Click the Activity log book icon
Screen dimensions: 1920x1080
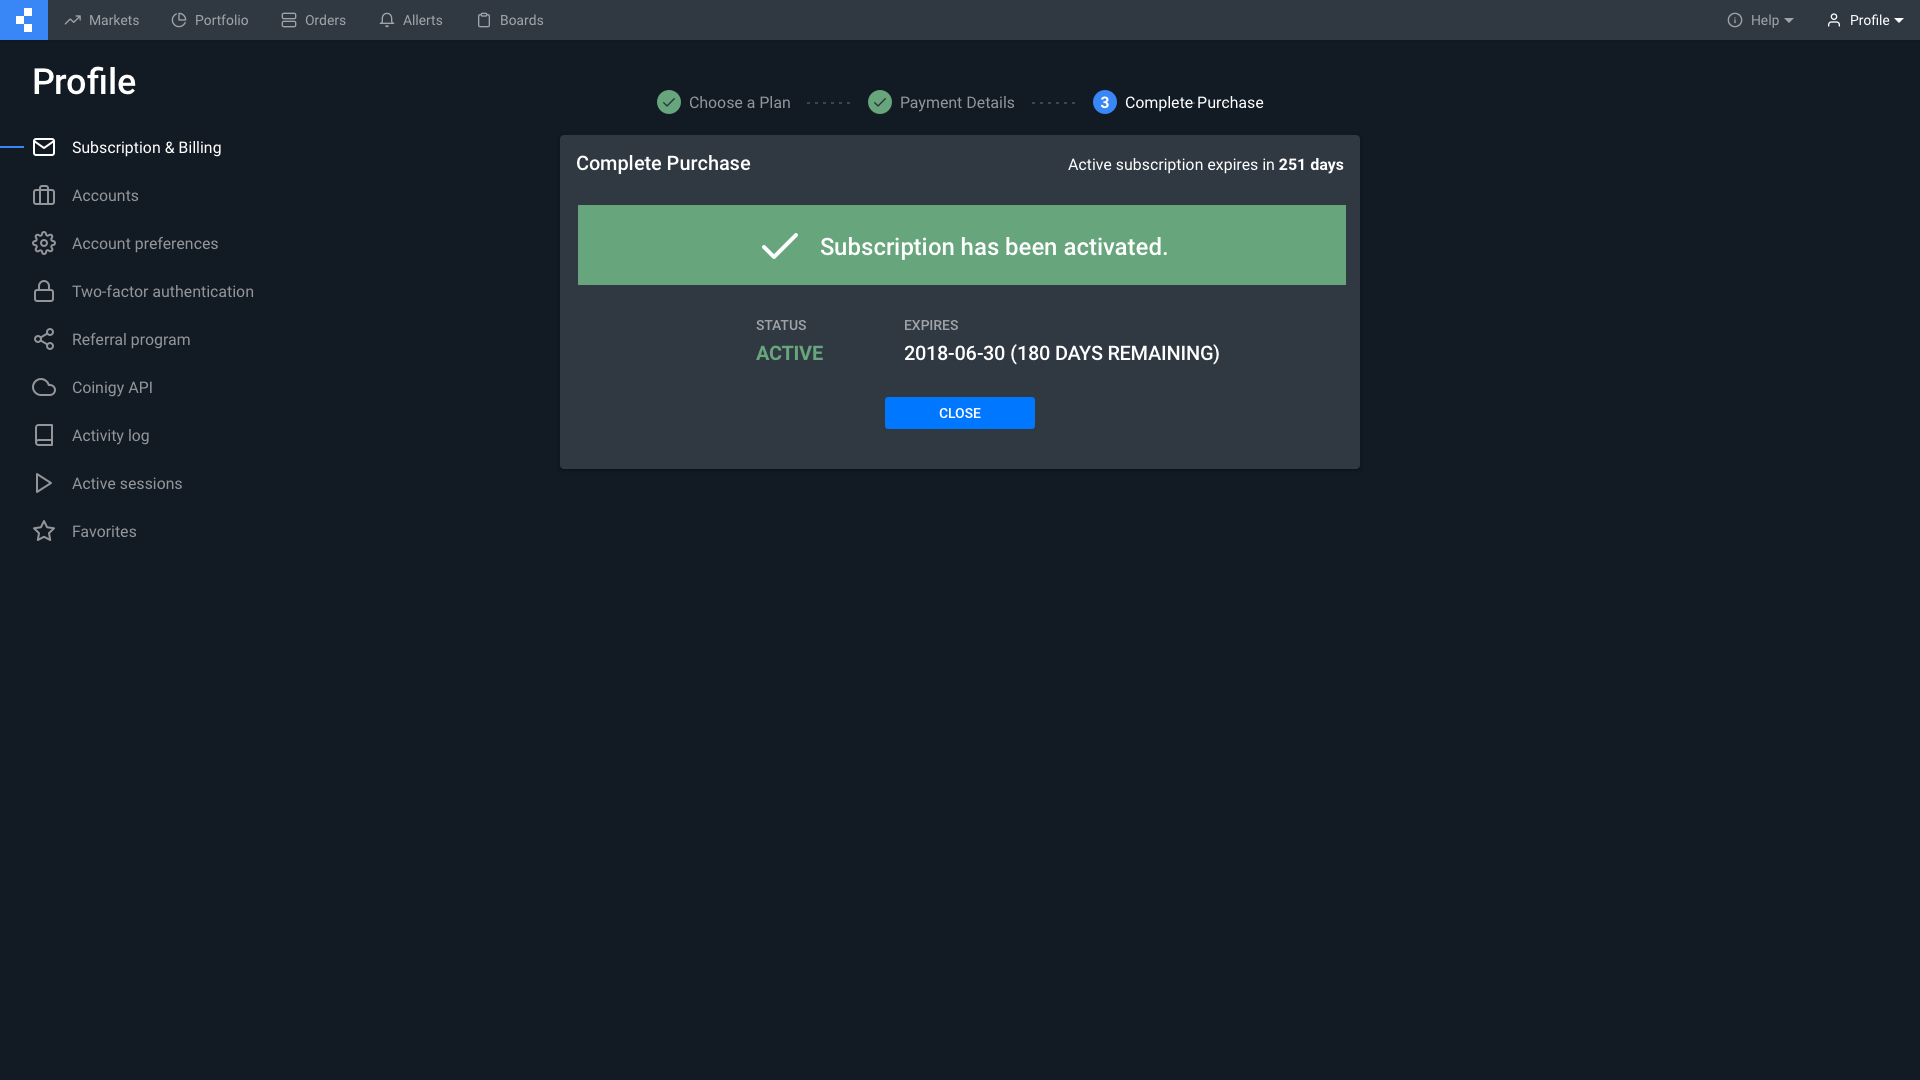point(44,435)
